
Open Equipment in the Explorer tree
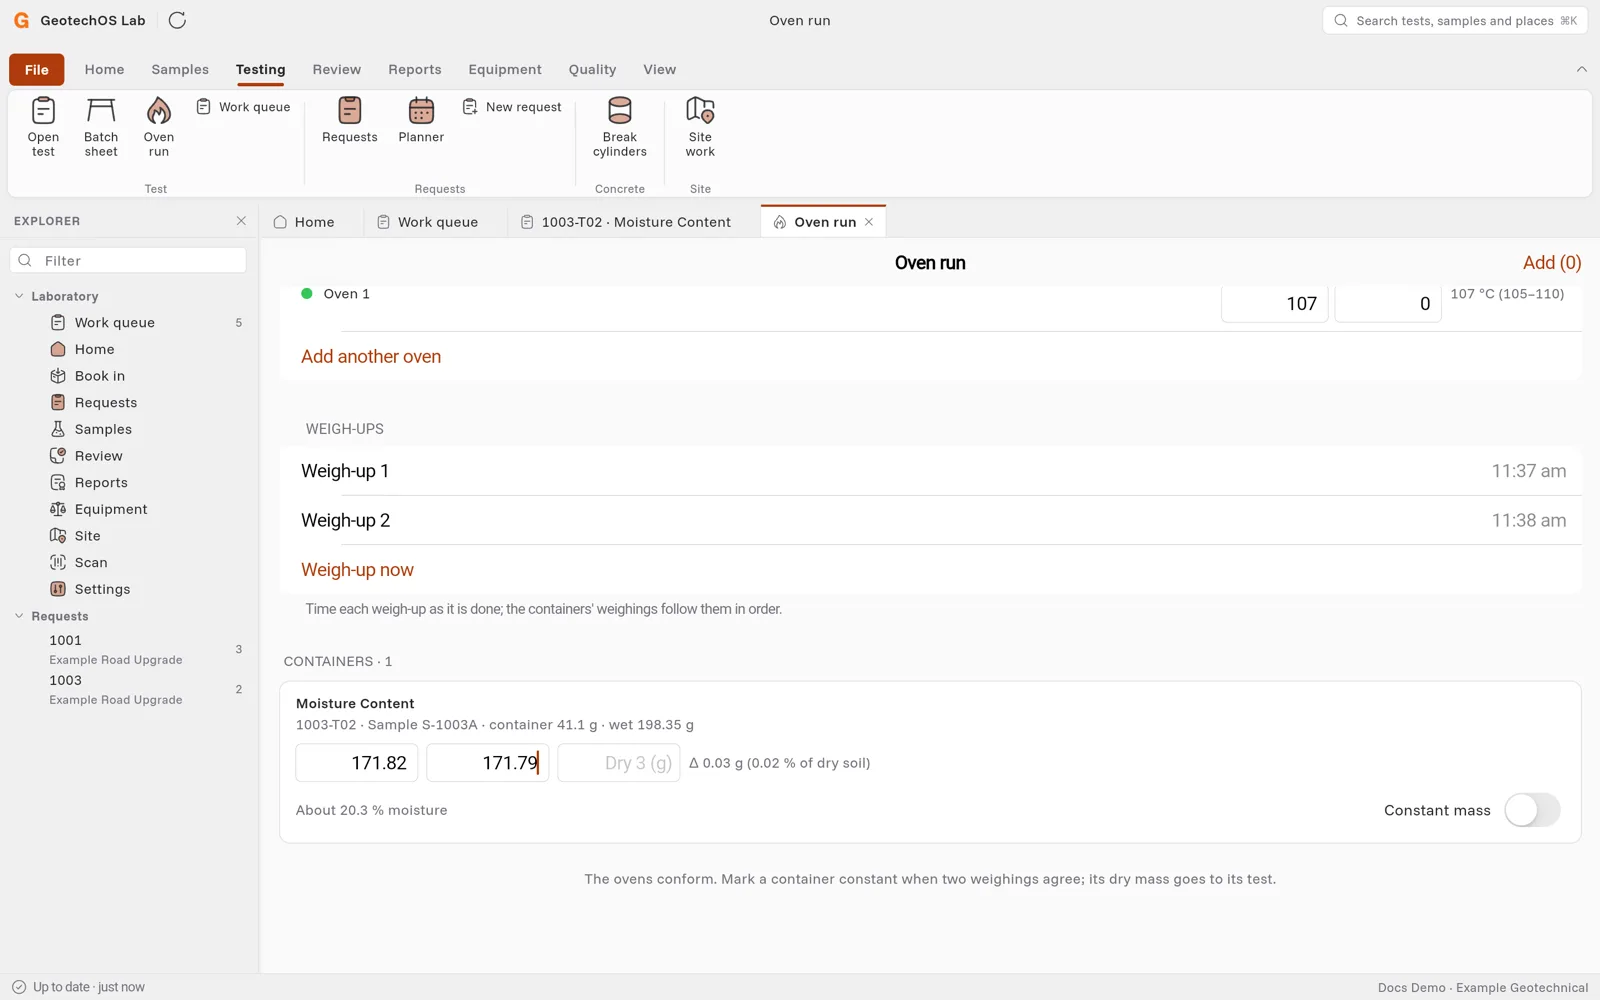point(111,509)
